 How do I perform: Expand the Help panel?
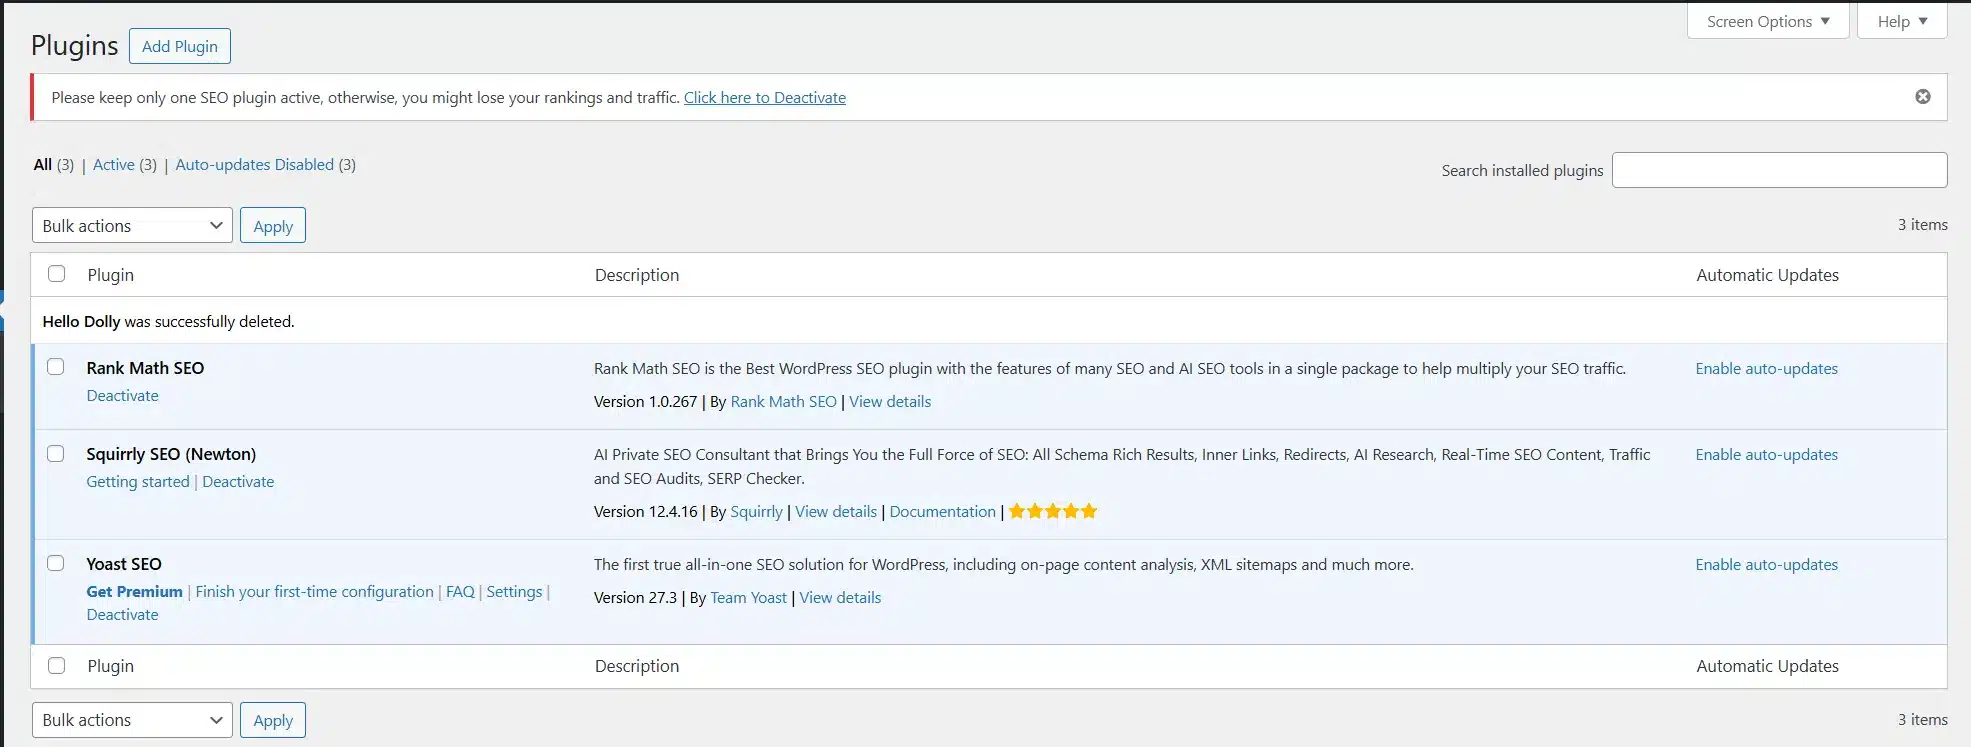(x=1901, y=21)
